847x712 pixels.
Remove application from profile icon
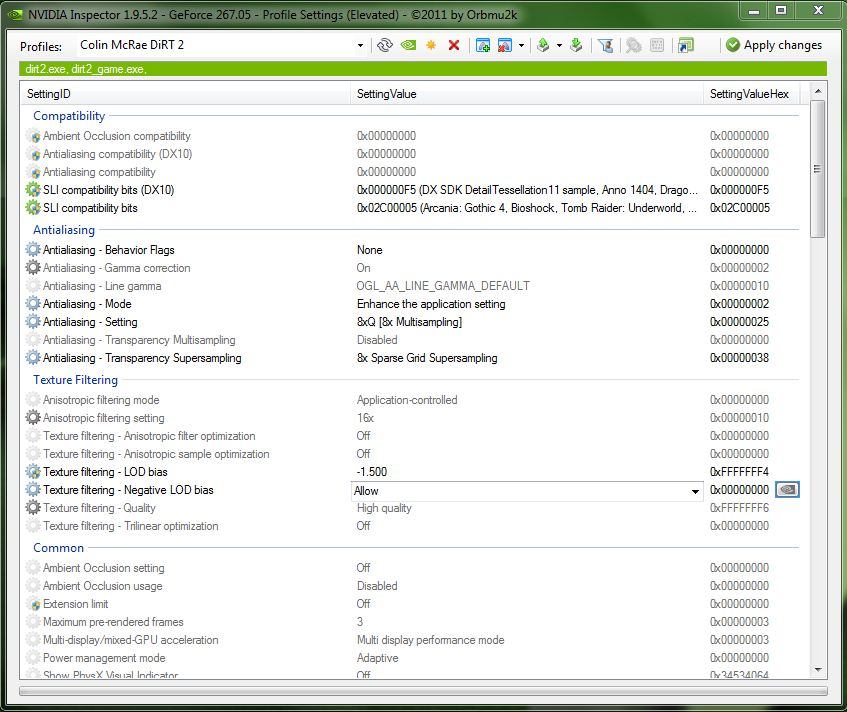tap(505, 45)
